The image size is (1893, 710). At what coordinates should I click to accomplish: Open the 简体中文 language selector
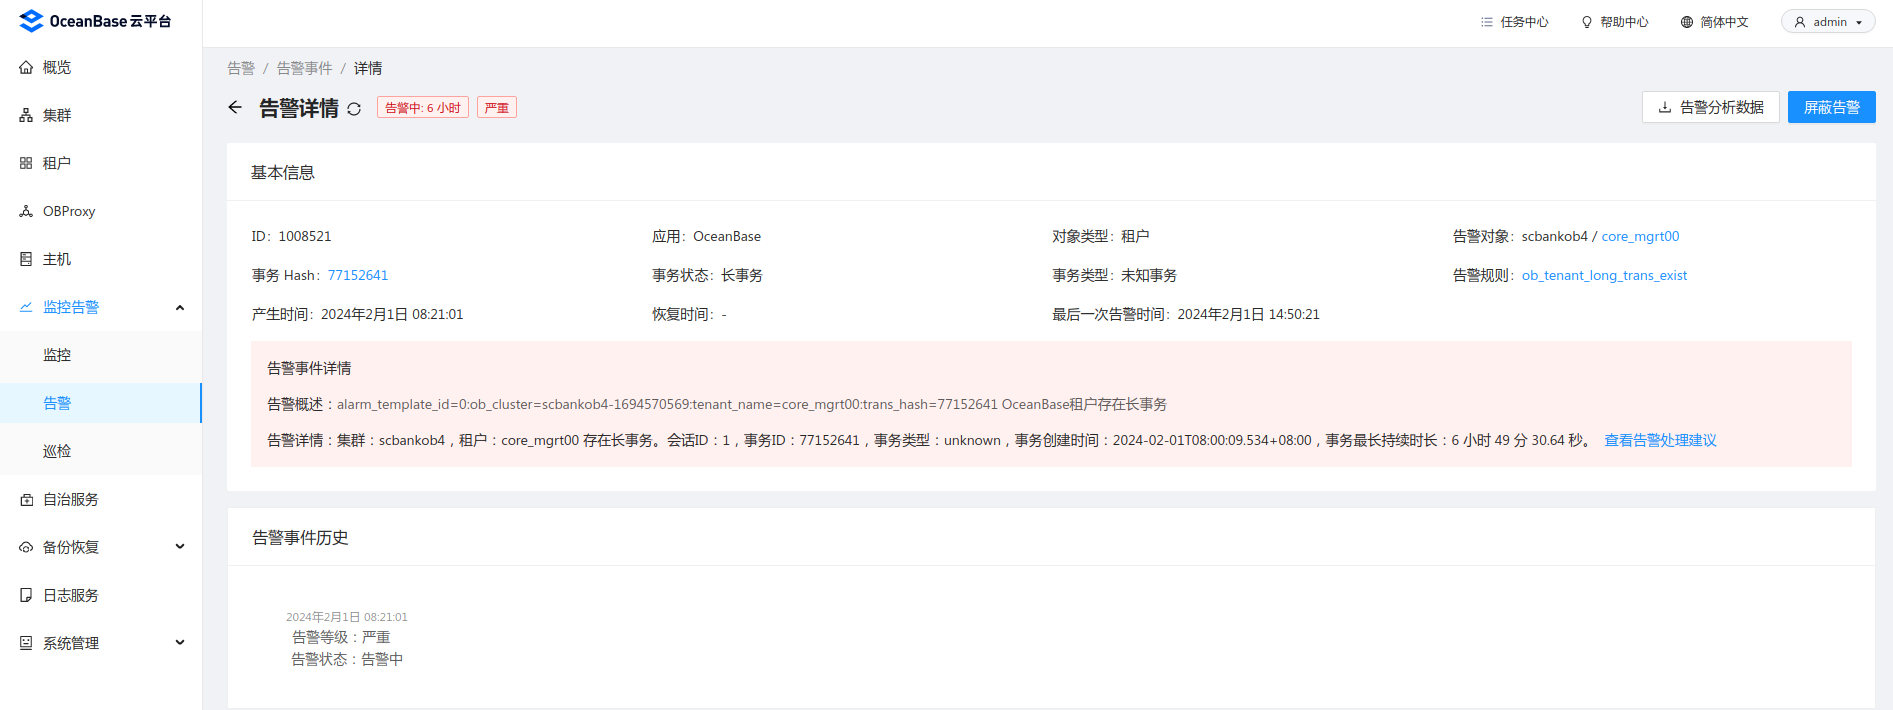1715,22
